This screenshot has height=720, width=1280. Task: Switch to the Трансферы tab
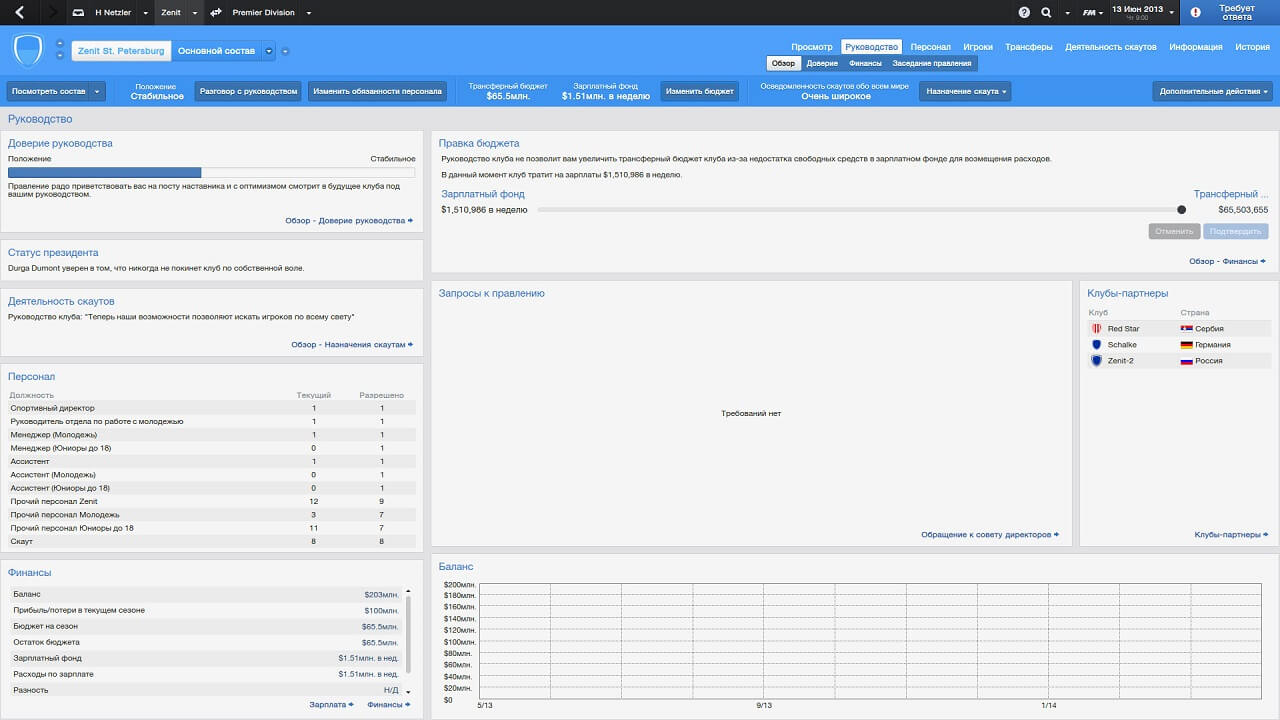coord(1028,47)
